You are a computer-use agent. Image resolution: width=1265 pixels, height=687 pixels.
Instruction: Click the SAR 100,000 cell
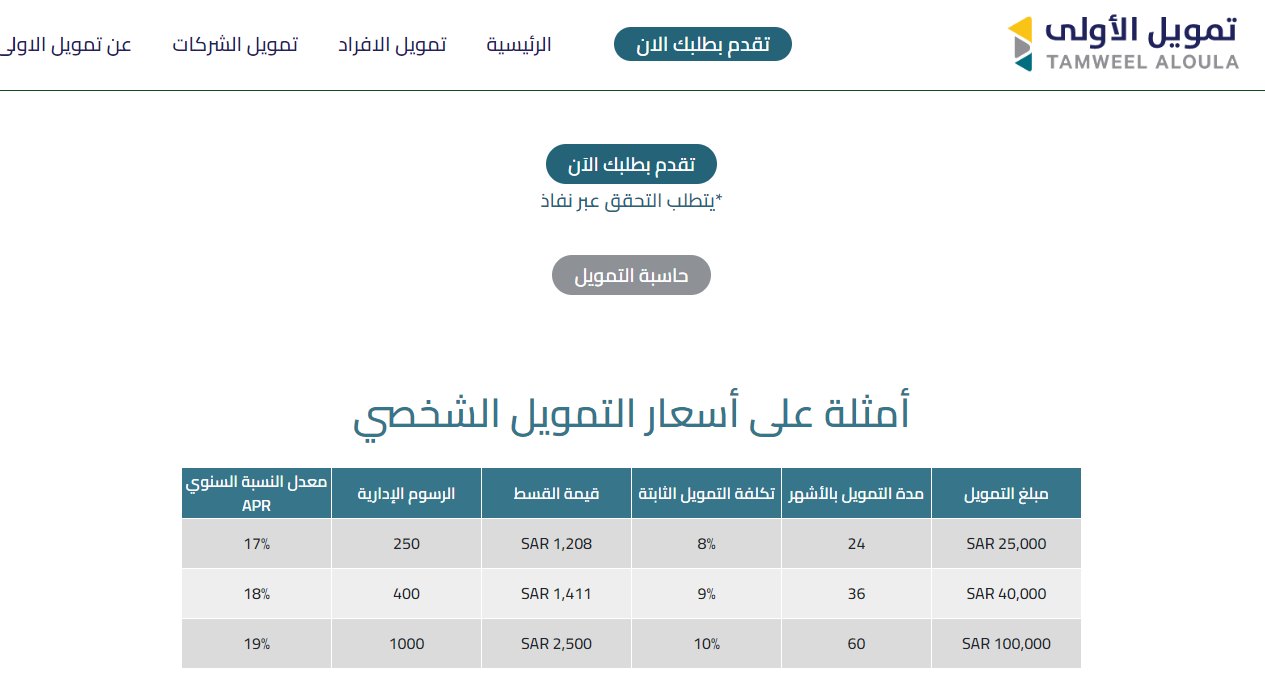(1006, 644)
